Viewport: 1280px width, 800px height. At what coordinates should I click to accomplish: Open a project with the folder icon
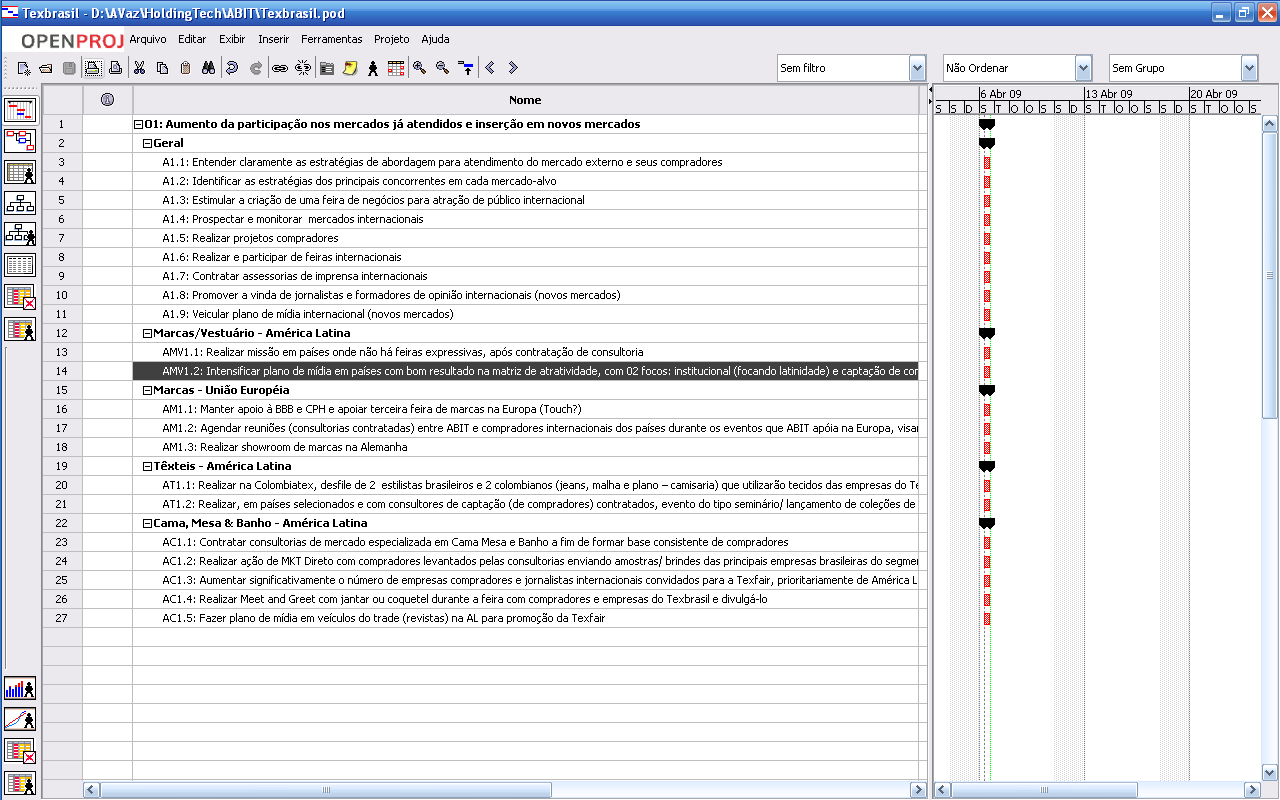[x=46, y=68]
